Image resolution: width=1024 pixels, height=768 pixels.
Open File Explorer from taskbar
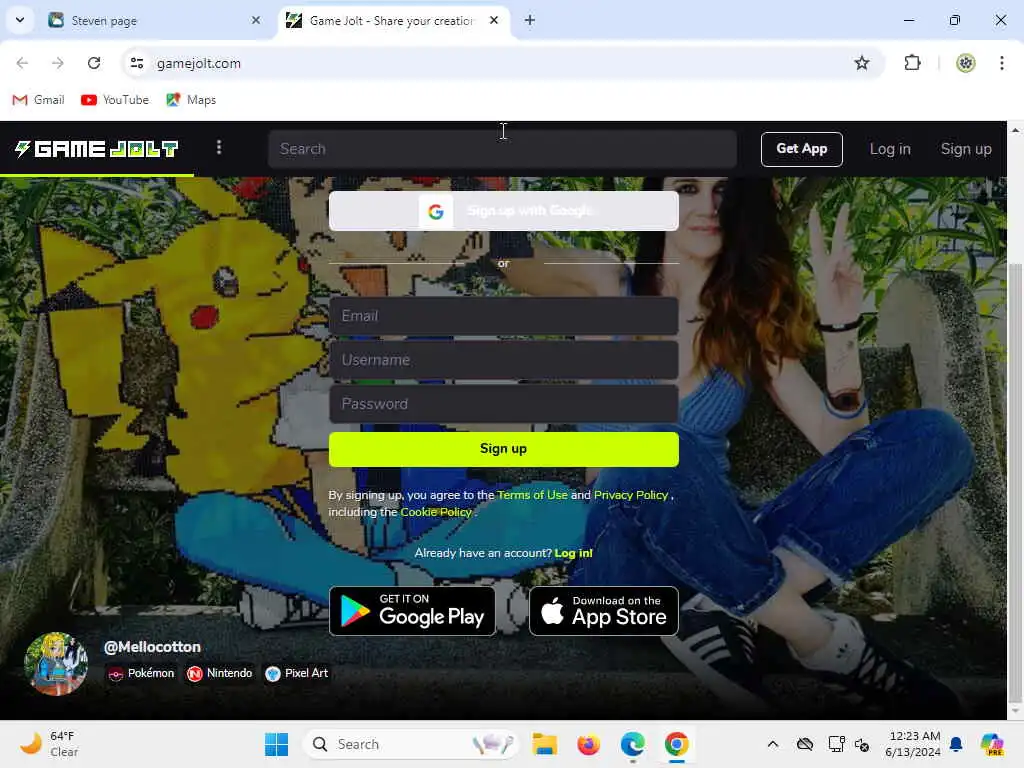[544, 744]
